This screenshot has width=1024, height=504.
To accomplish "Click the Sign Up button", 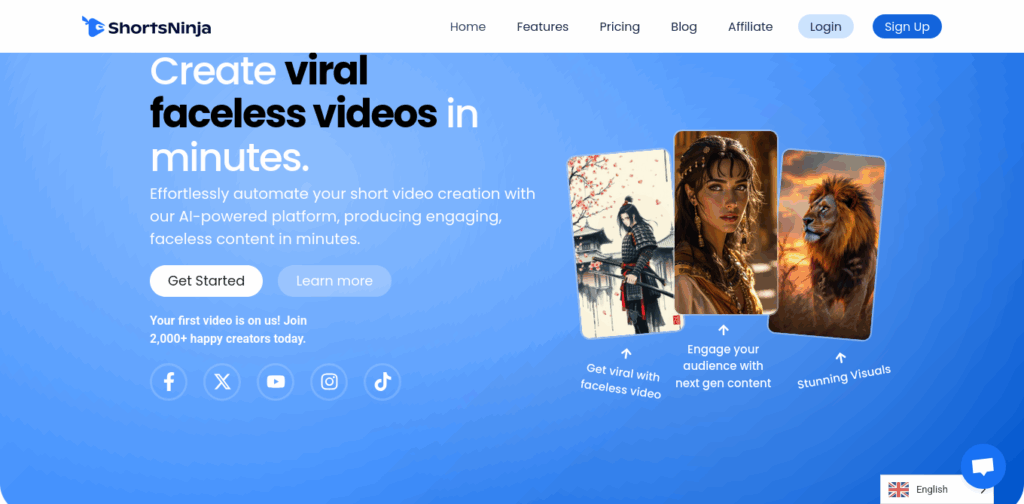I will (907, 27).
